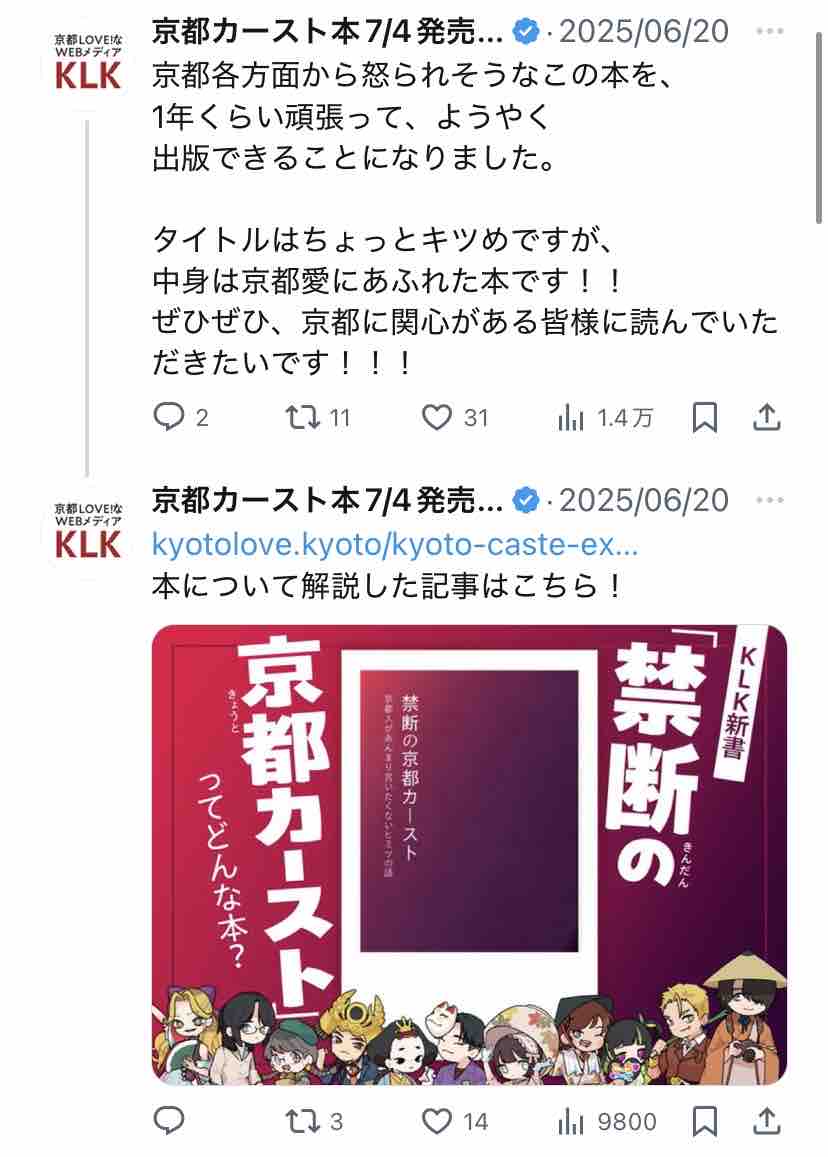This screenshot has width=828, height=1157.
Task: Share the second tweet
Action: pyautogui.click(x=767, y=1122)
